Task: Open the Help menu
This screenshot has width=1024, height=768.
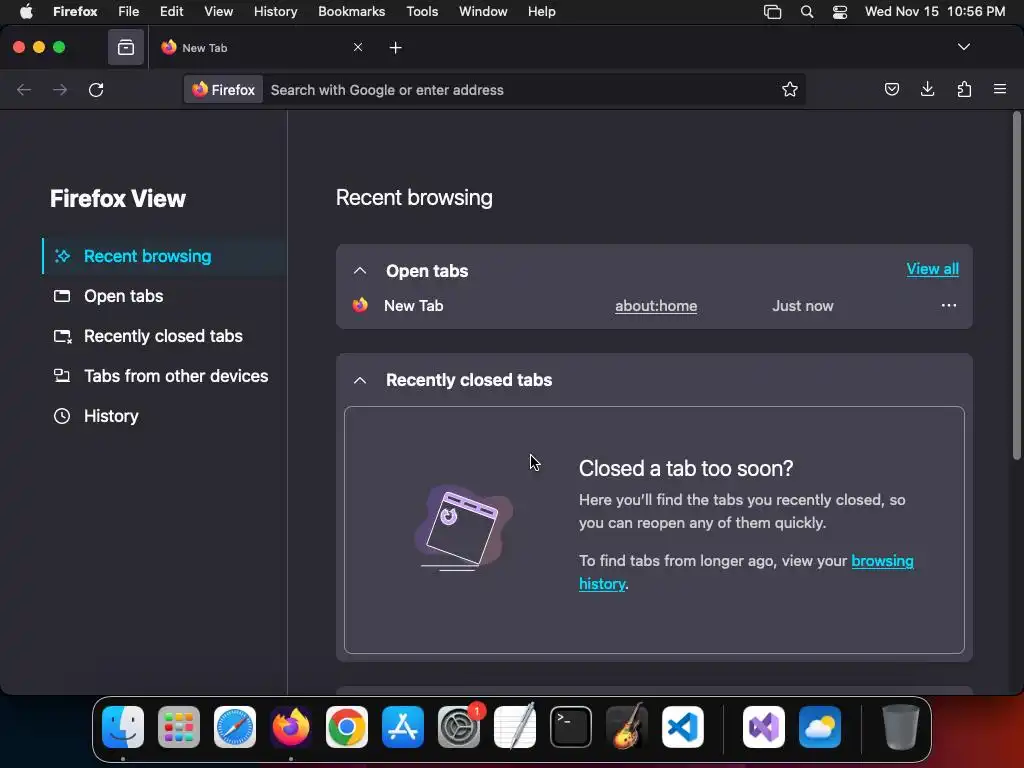Action: [x=541, y=12]
